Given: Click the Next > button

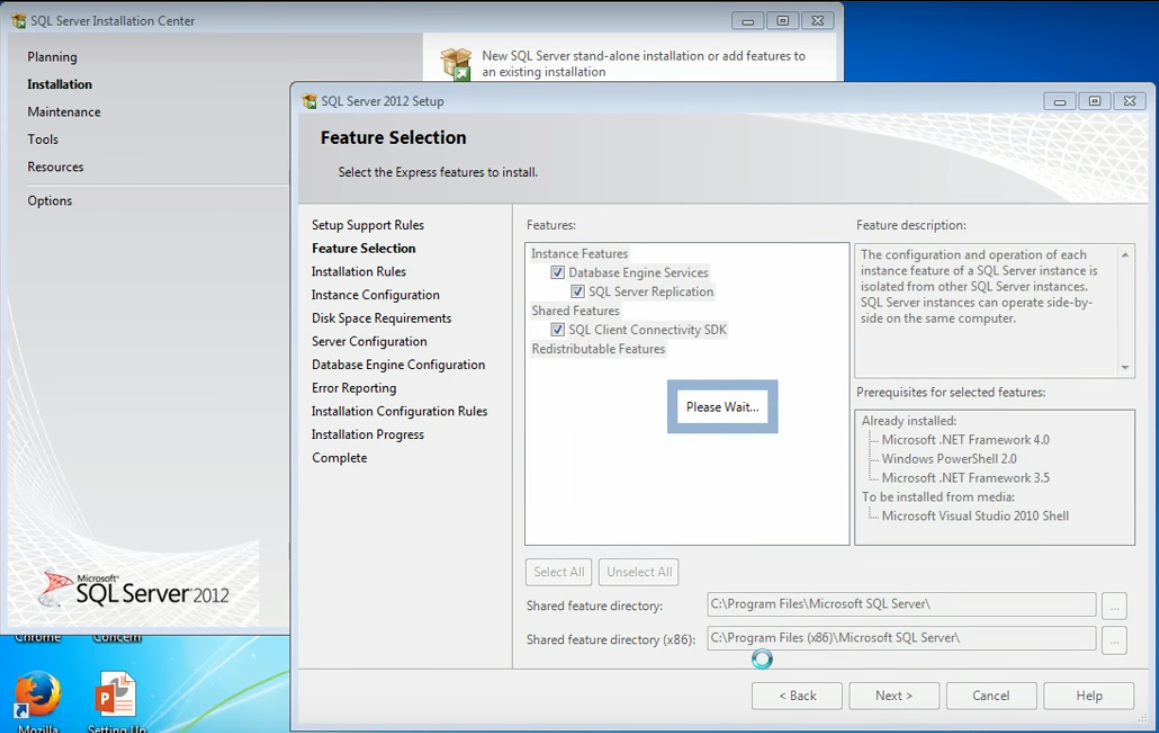Looking at the screenshot, I should click(x=894, y=695).
